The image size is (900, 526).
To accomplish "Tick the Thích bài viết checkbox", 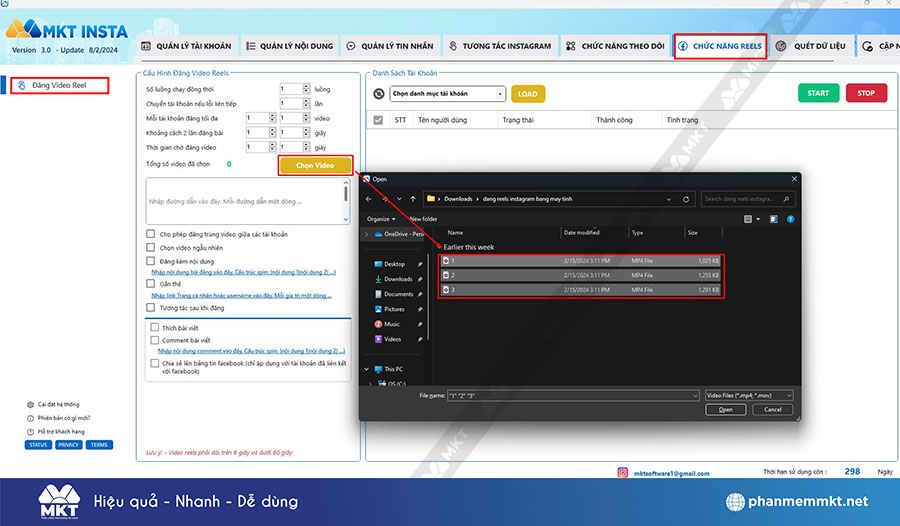I will (154, 327).
